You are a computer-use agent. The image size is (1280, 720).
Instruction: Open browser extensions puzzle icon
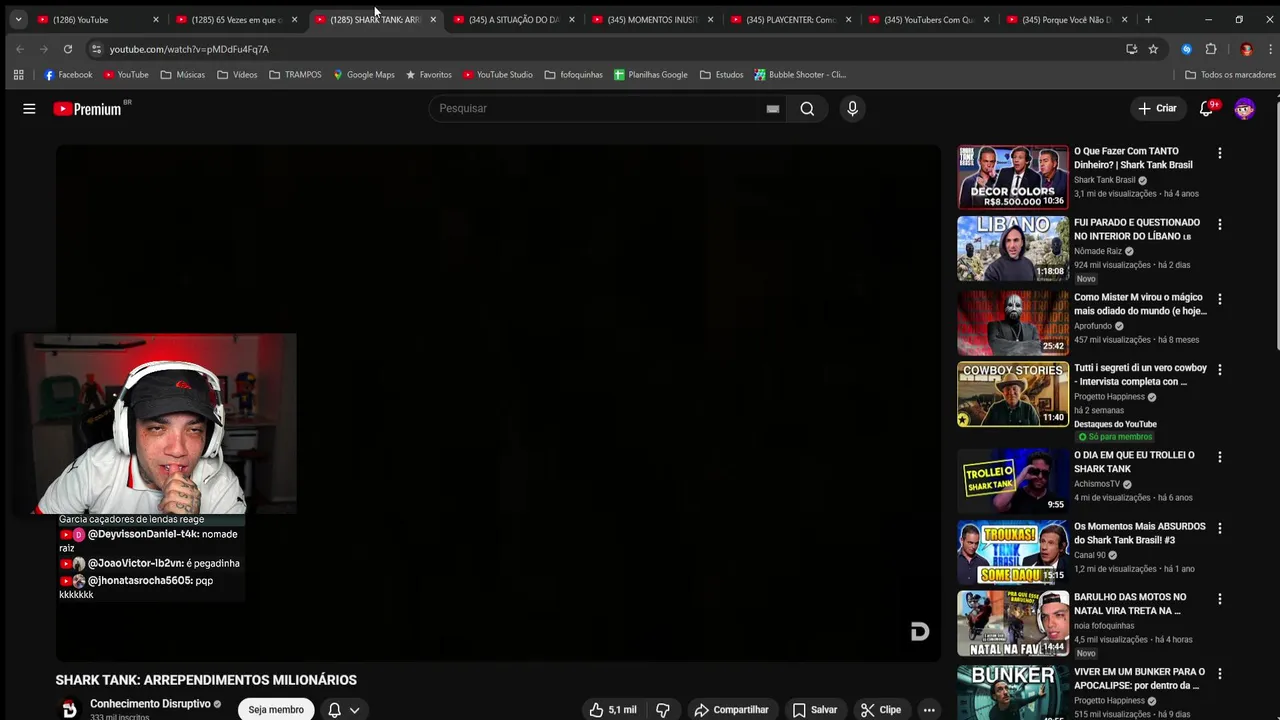pos(1211,49)
